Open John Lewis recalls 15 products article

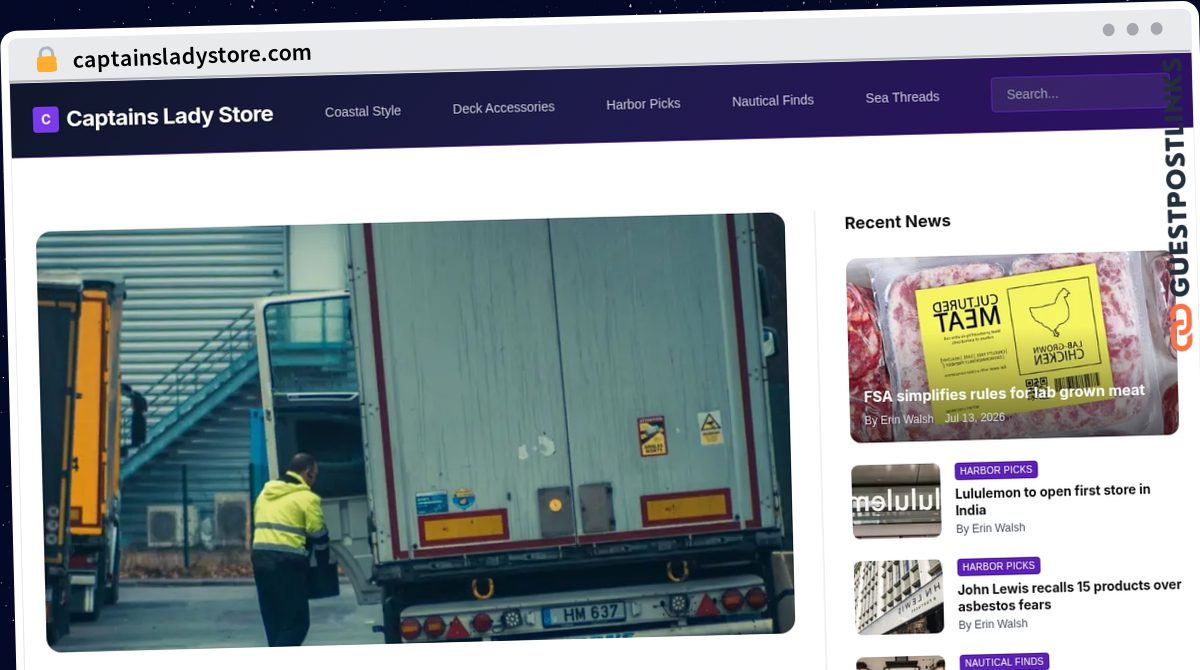1070,596
